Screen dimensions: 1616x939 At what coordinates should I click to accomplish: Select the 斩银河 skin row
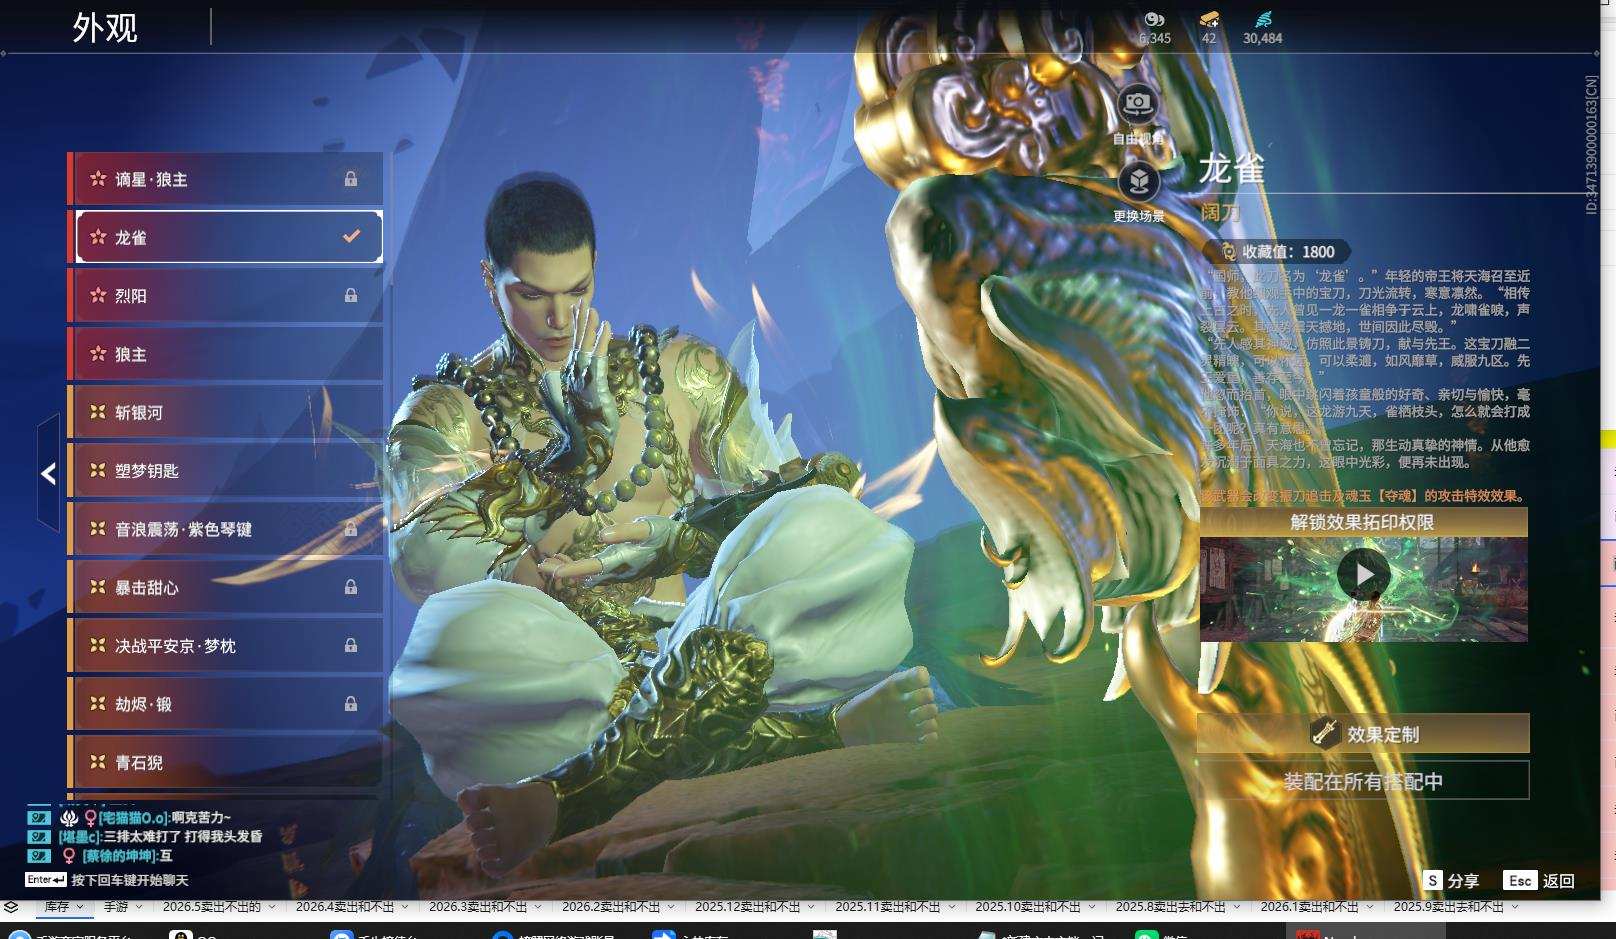tap(227, 412)
